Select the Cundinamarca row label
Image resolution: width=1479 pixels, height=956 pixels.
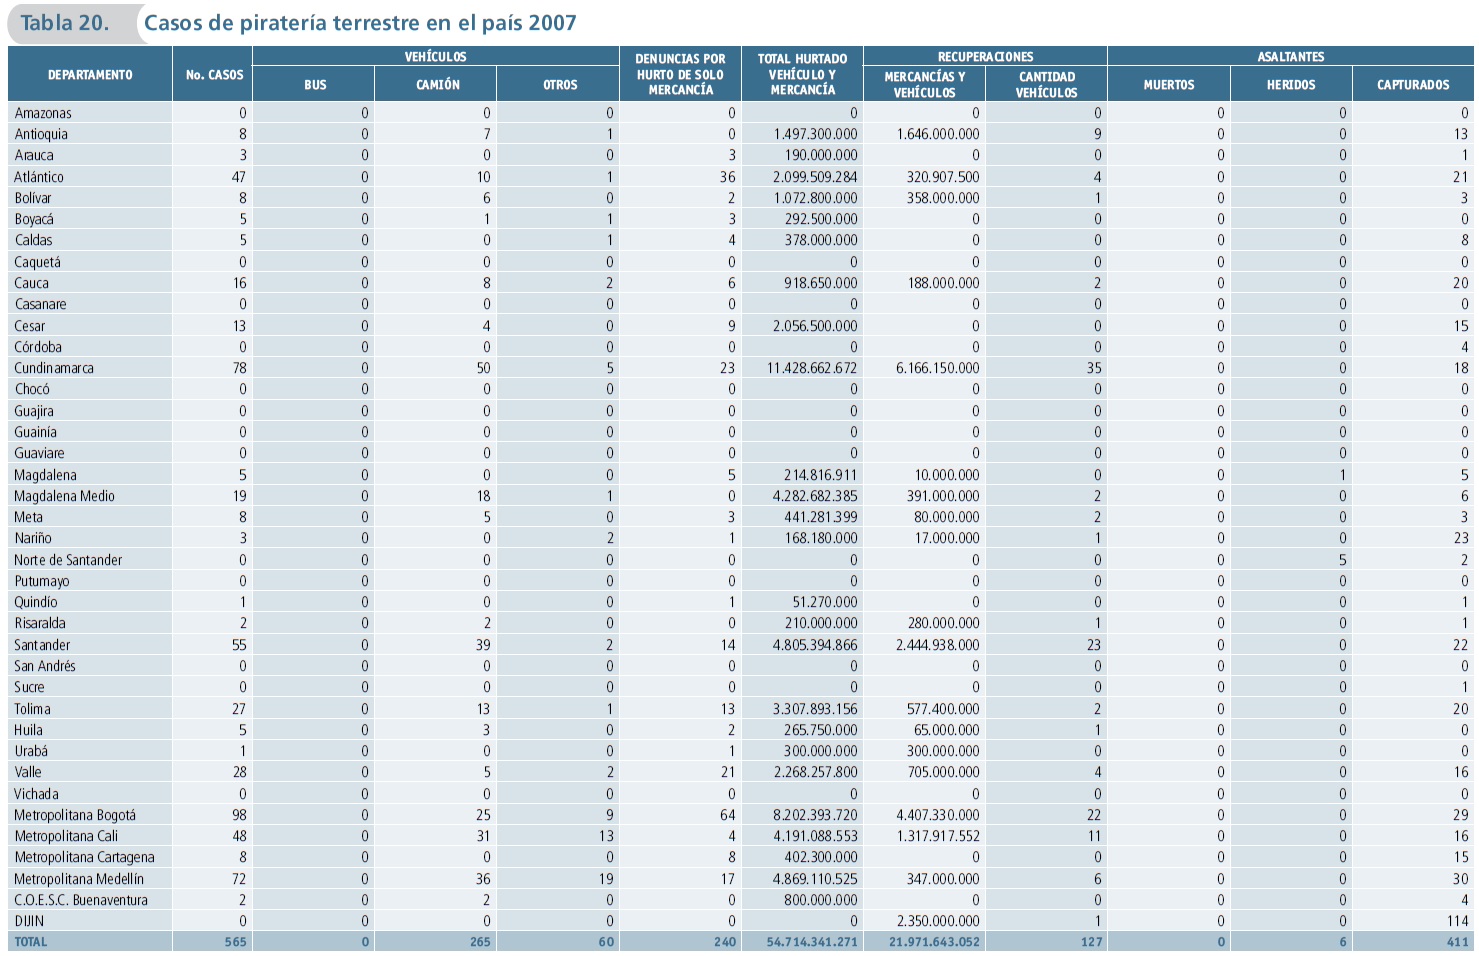(54, 368)
